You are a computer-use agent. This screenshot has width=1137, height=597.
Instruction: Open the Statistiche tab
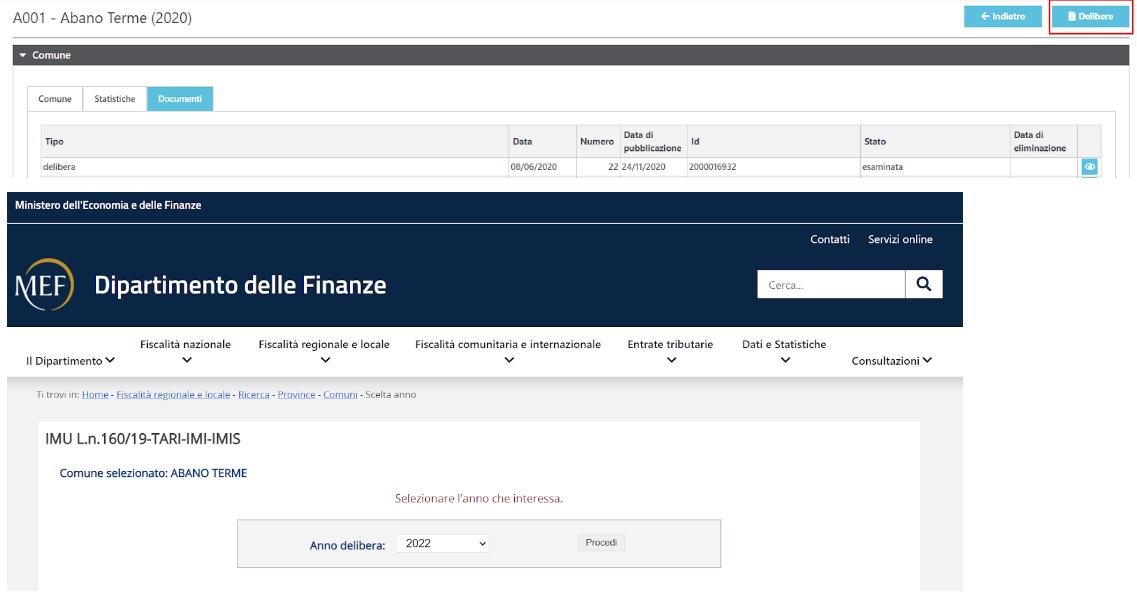point(115,99)
